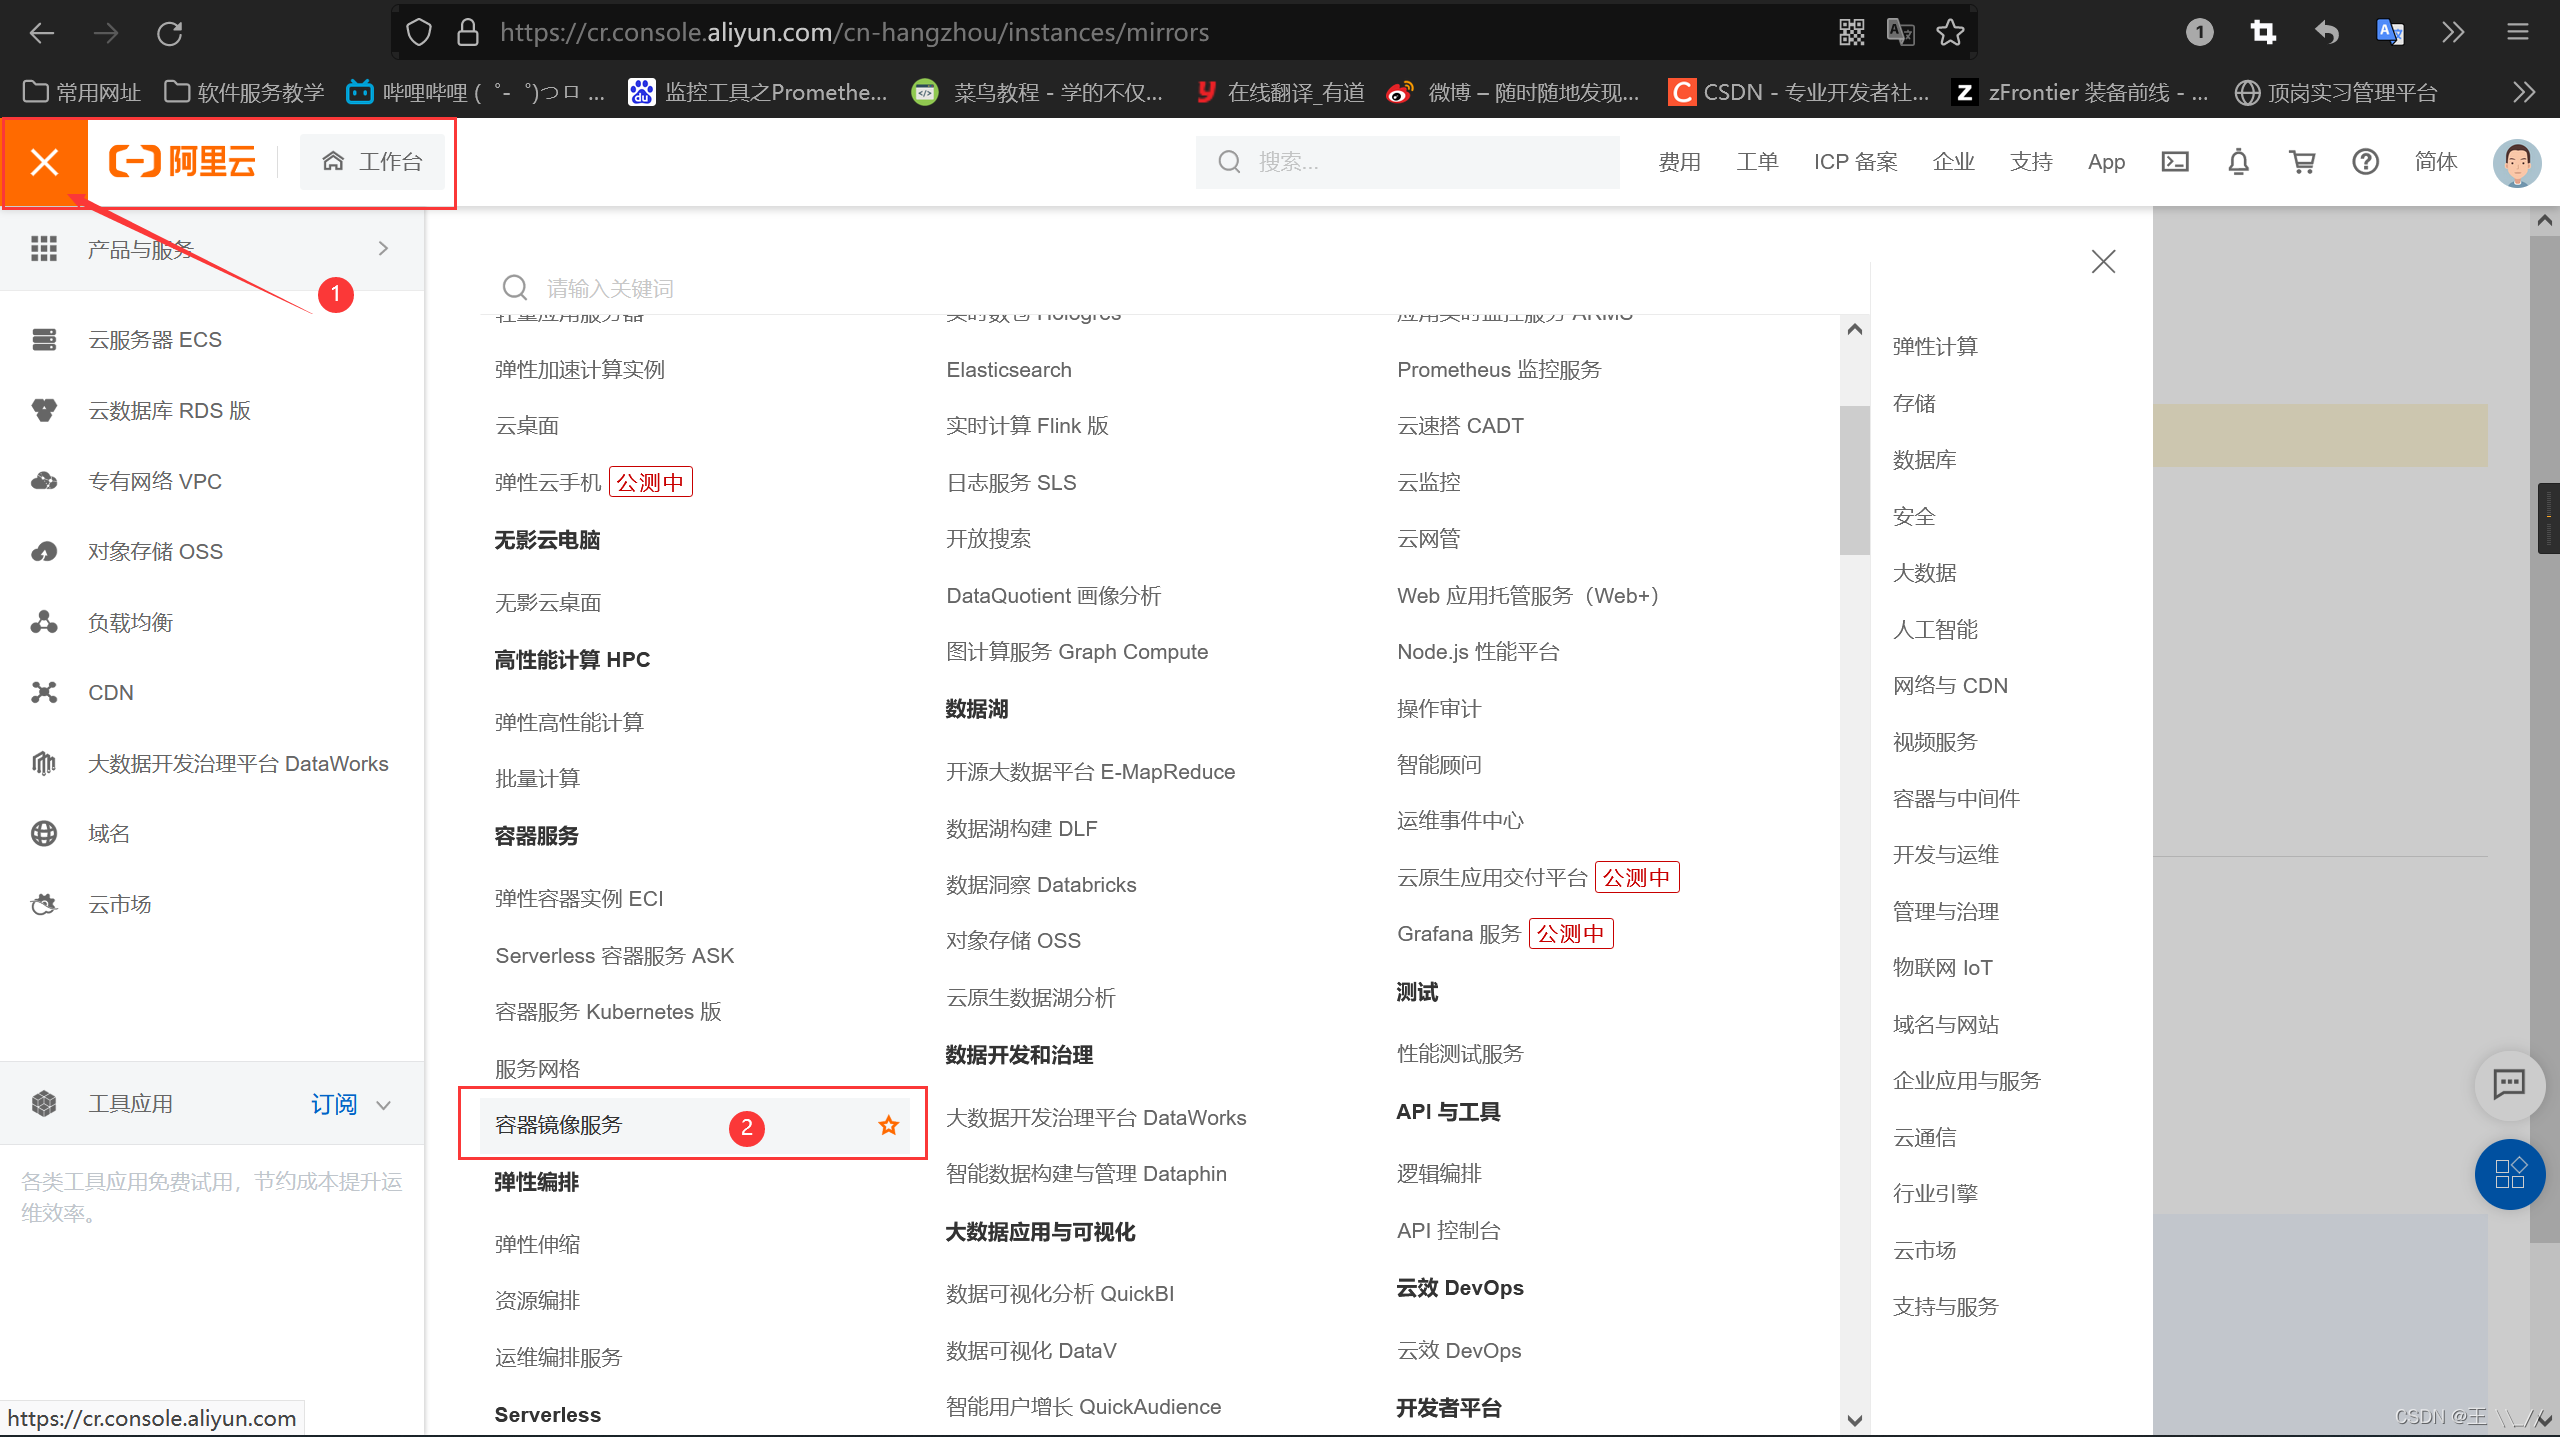The width and height of the screenshot is (2560, 1437).
Task: Open 日志服务 SLS
Action: (1011, 483)
